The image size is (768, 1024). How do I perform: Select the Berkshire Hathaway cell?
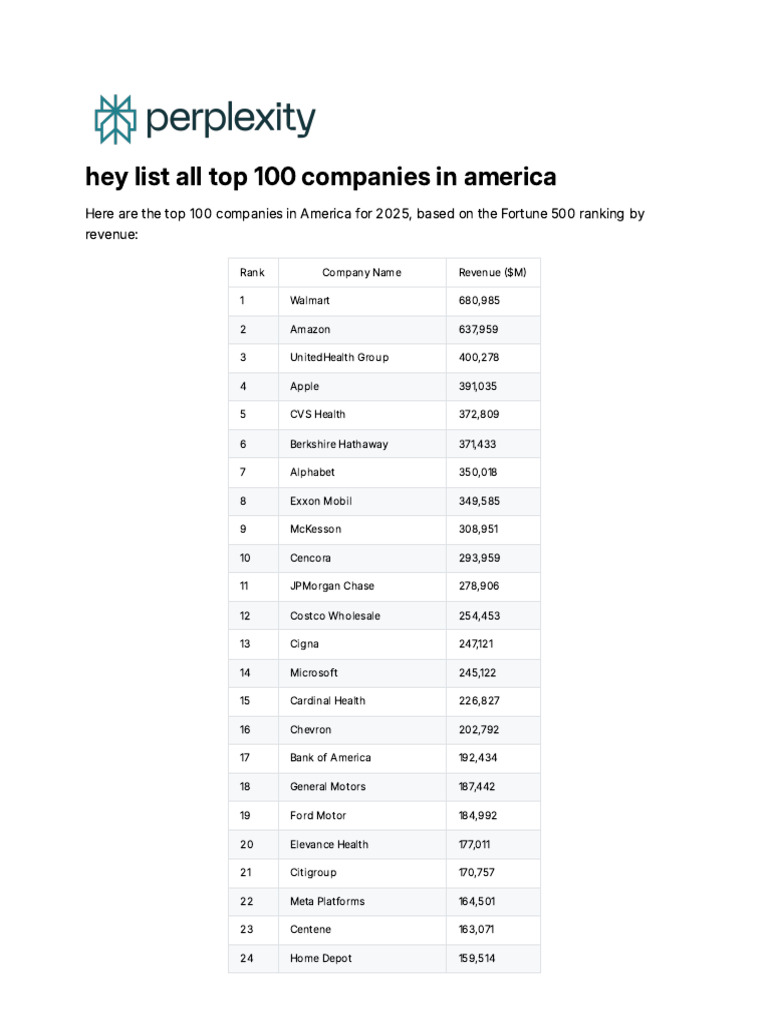pyautogui.click(x=339, y=443)
